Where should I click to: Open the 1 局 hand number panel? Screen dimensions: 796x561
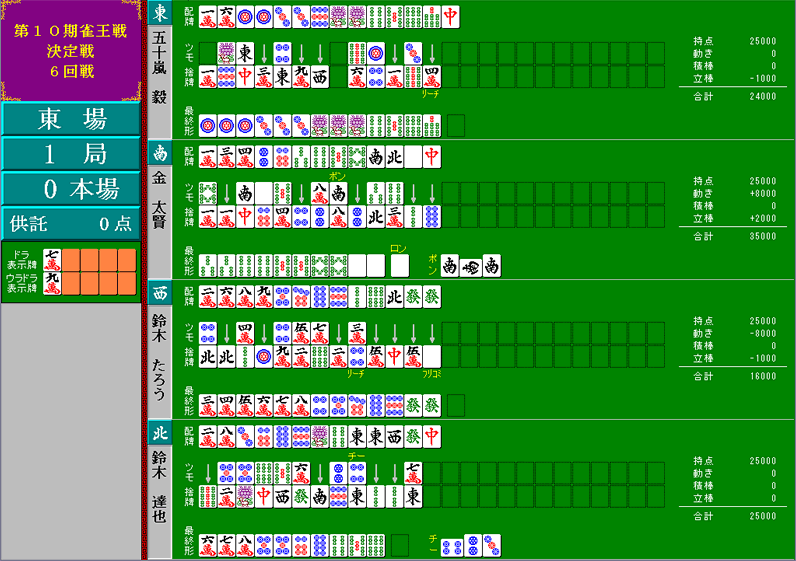click(x=71, y=154)
